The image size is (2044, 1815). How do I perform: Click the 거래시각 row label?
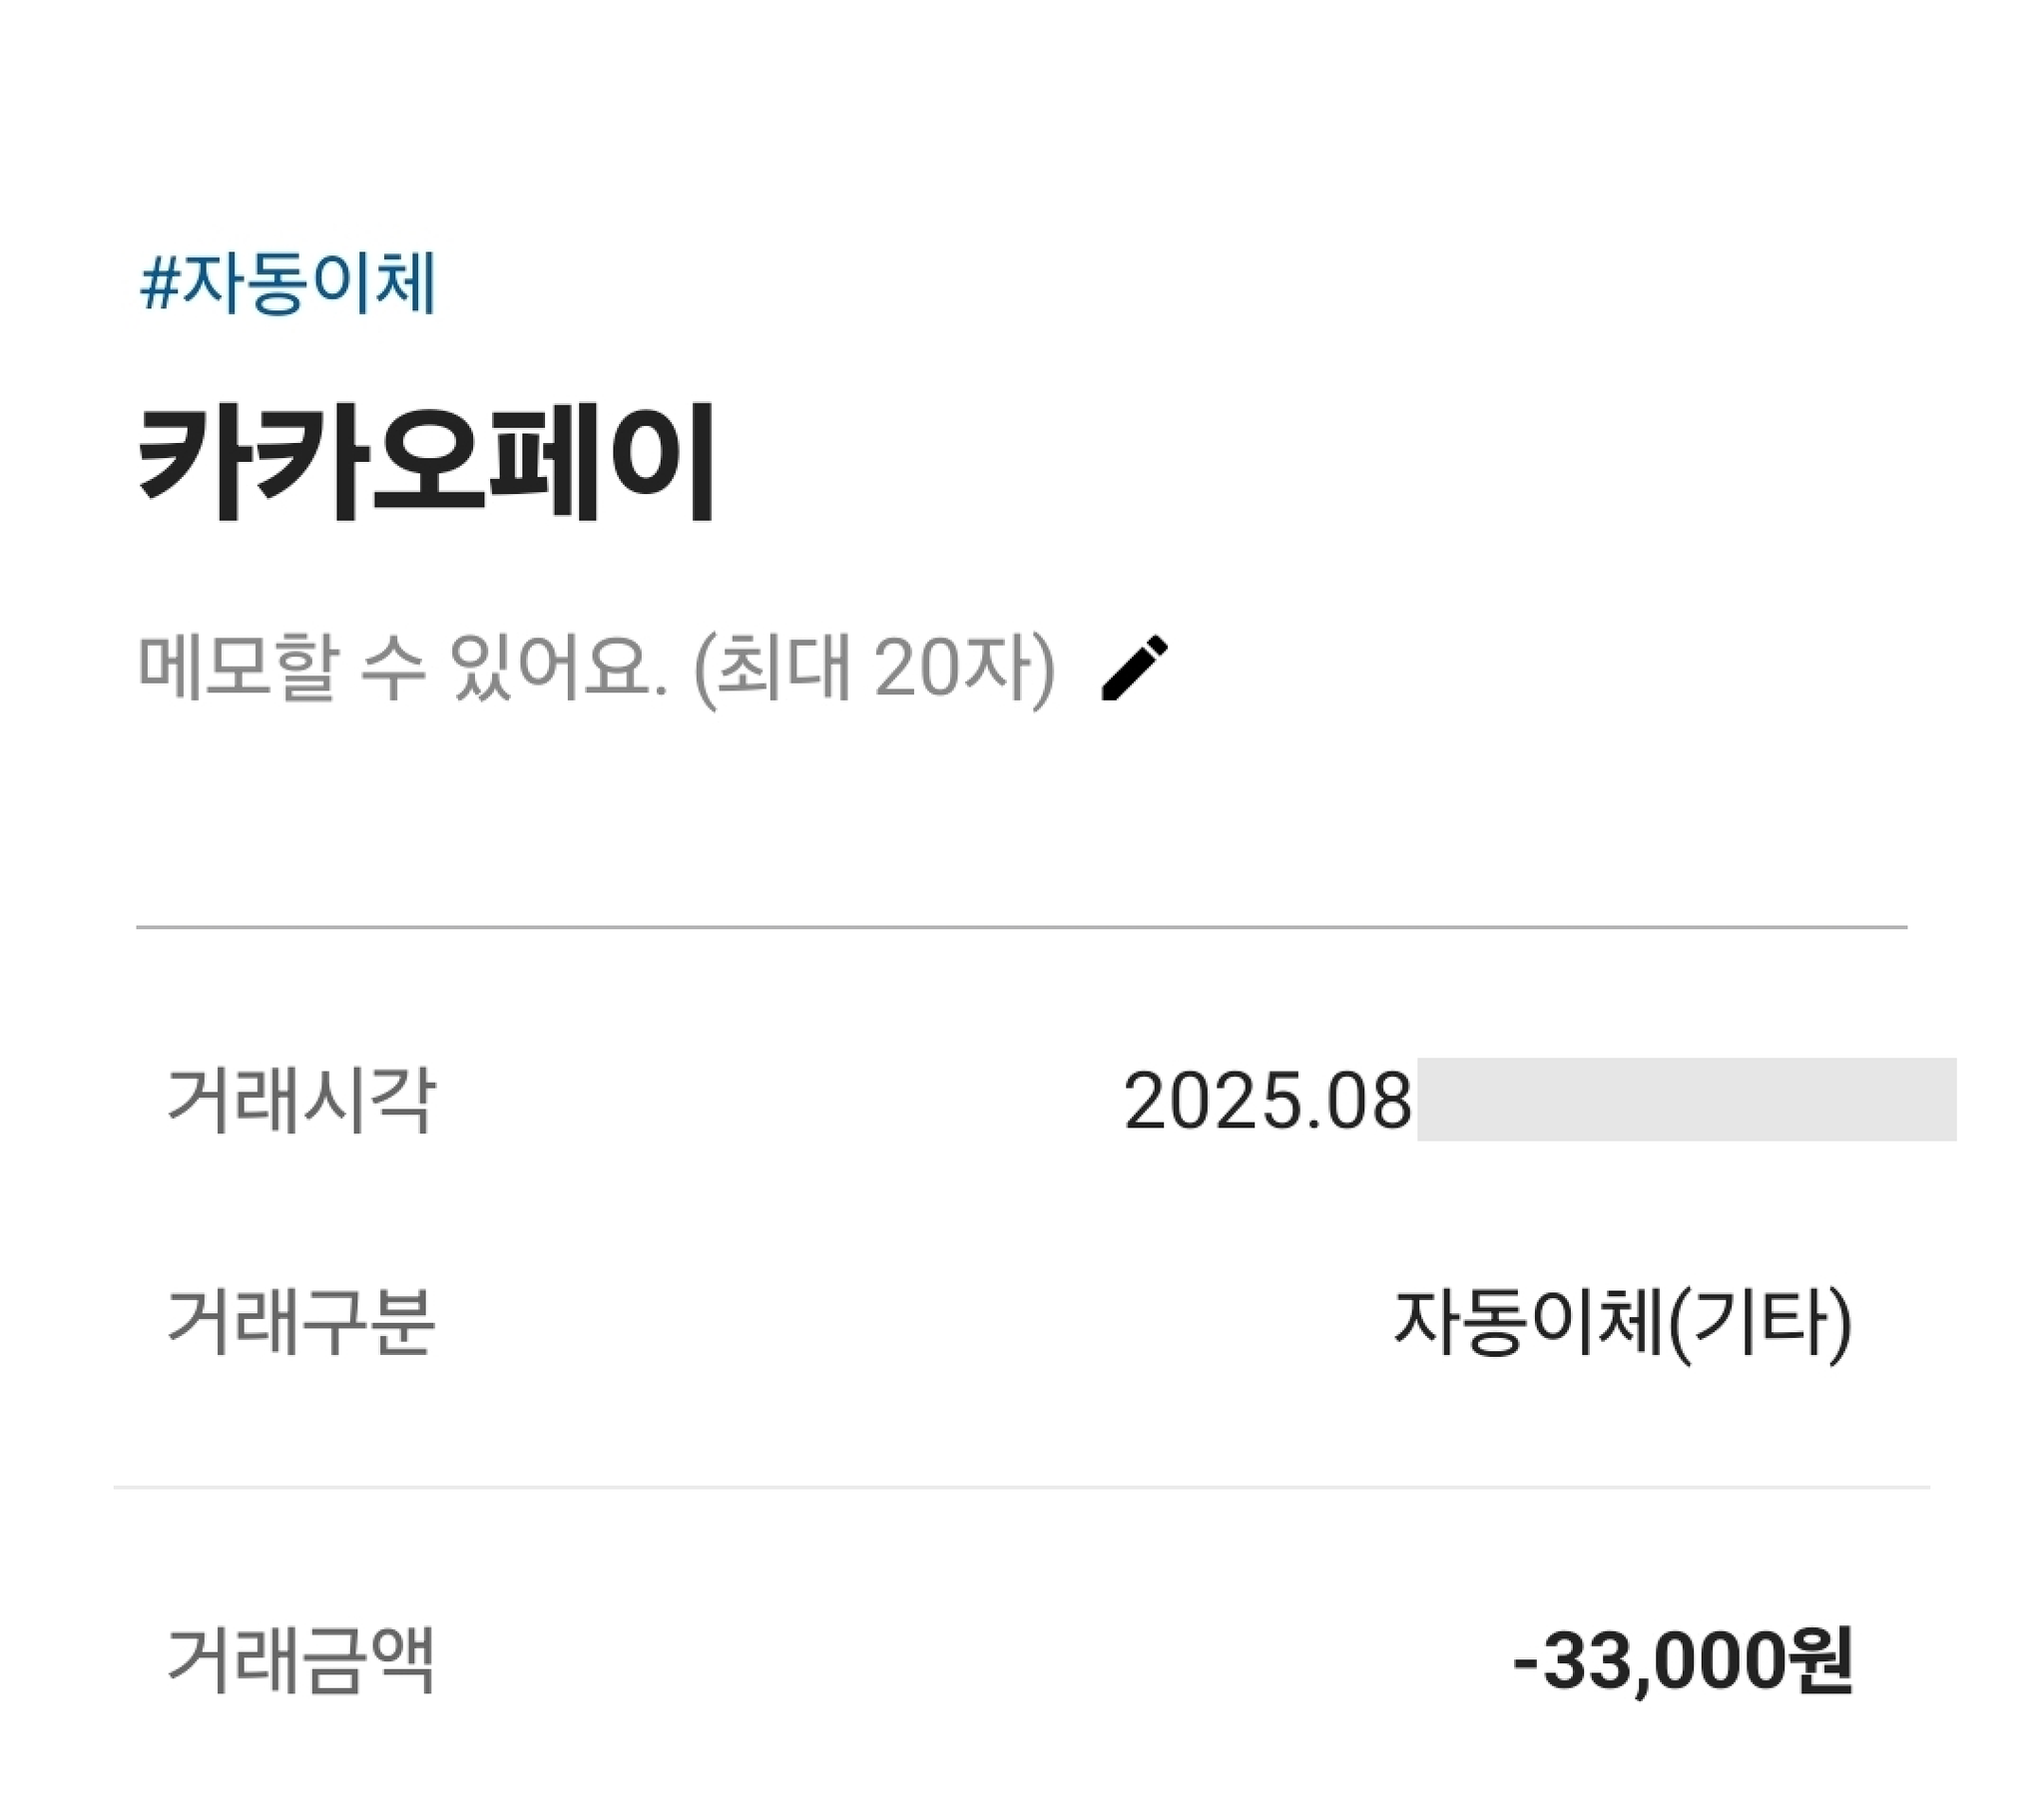coord(300,1100)
